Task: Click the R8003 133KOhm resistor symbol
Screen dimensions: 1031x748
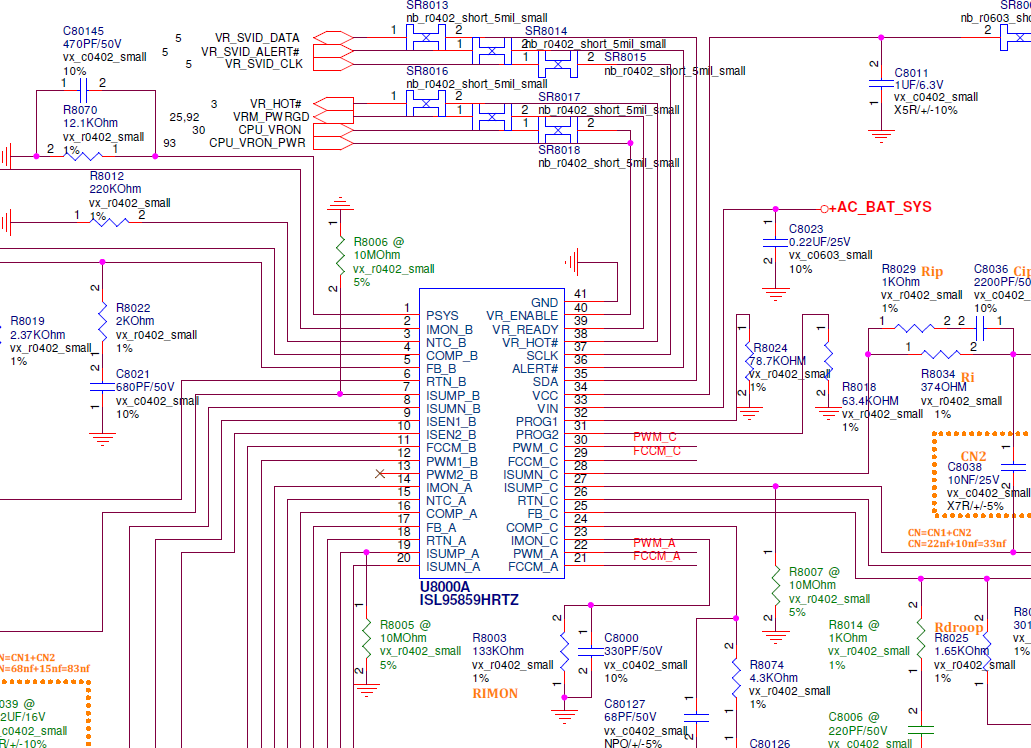Action: (x=564, y=651)
